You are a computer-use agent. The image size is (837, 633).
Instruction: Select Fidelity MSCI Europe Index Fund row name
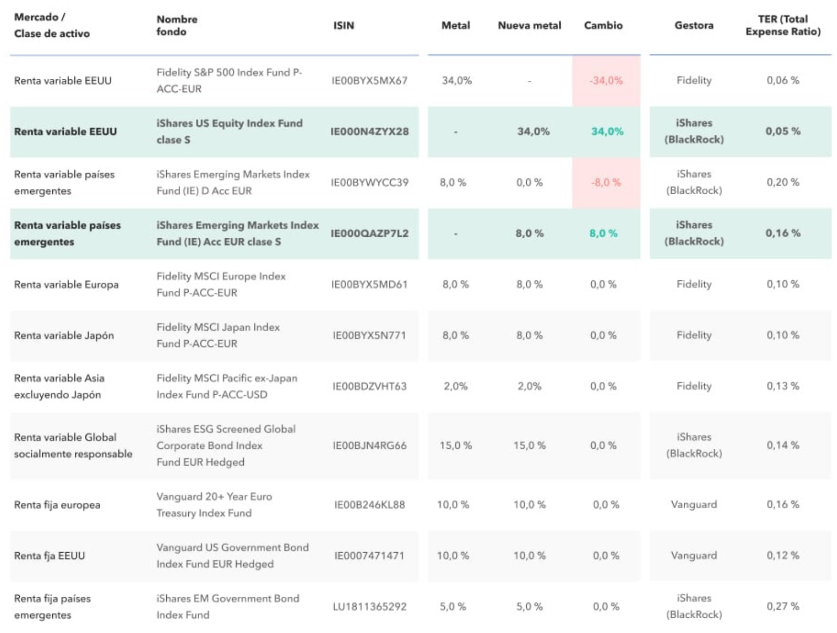tap(221, 284)
